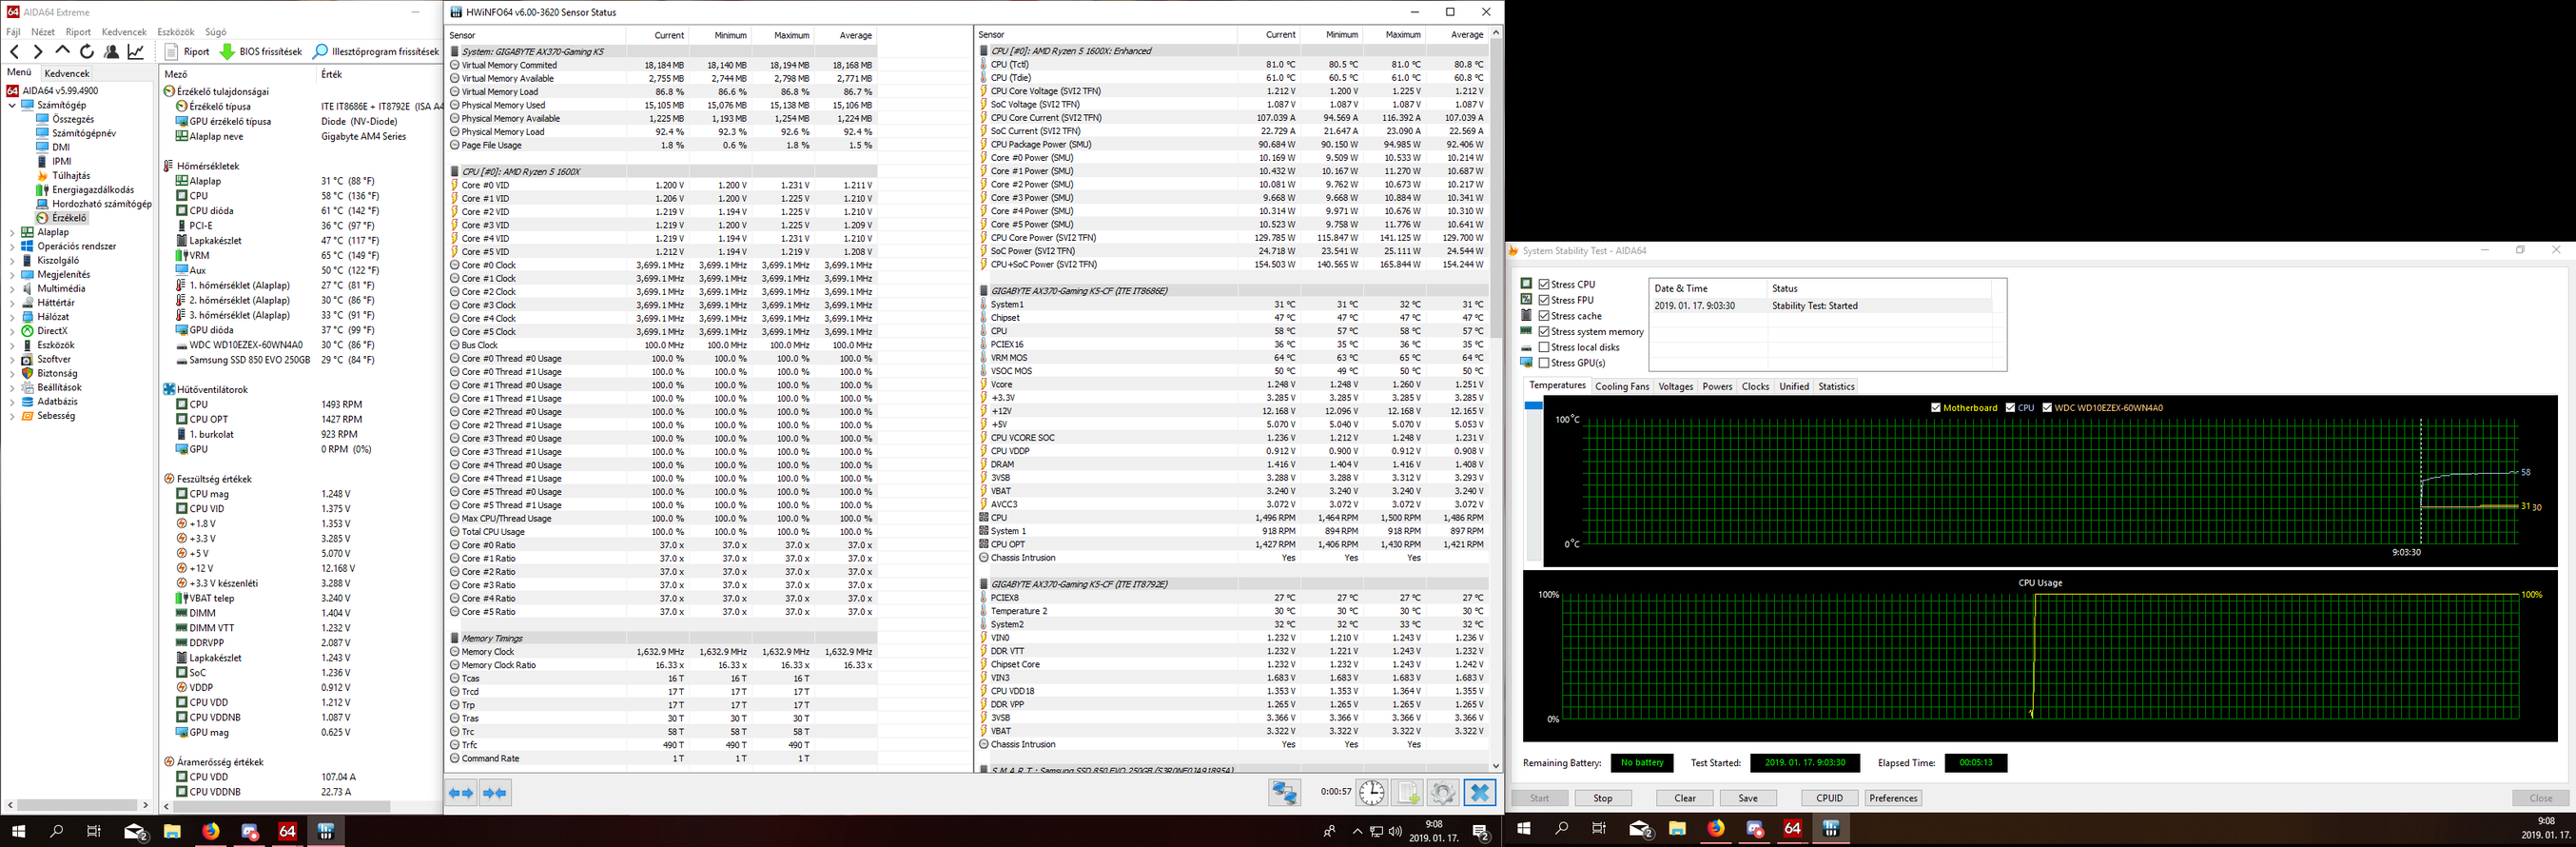Image resolution: width=2576 pixels, height=847 pixels.
Task: Click AIDA64 tree horizontal scrollbar
Action: tap(77, 805)
